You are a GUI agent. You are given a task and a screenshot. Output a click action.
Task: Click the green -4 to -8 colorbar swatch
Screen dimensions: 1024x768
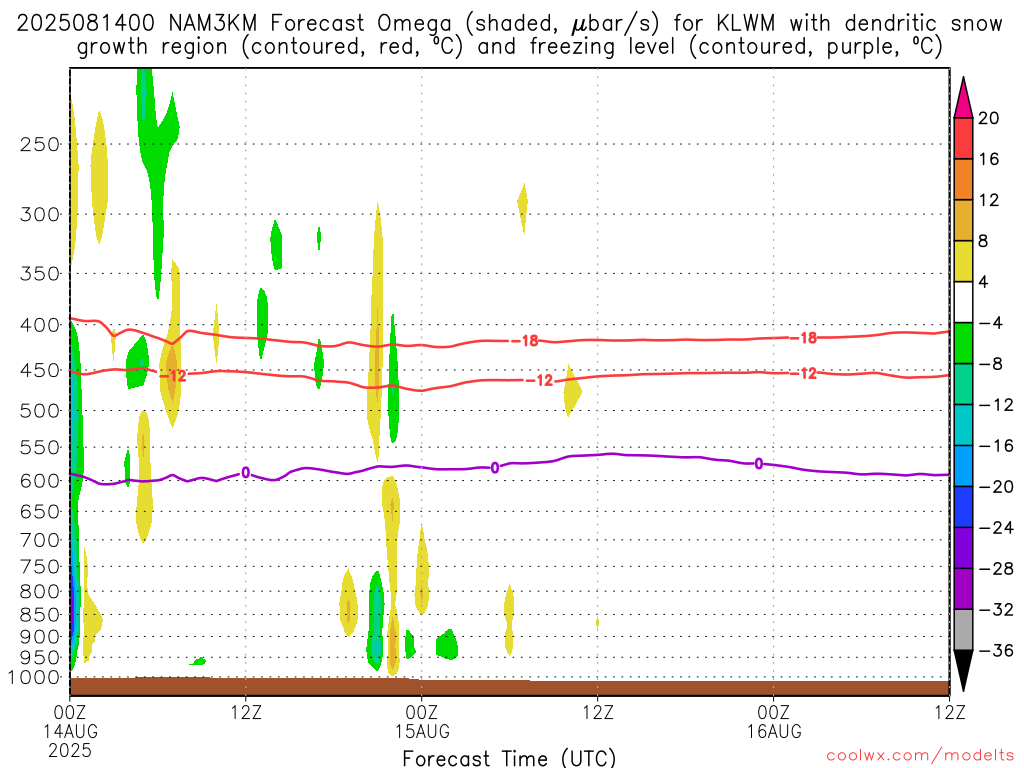click(x=963, y=344)
